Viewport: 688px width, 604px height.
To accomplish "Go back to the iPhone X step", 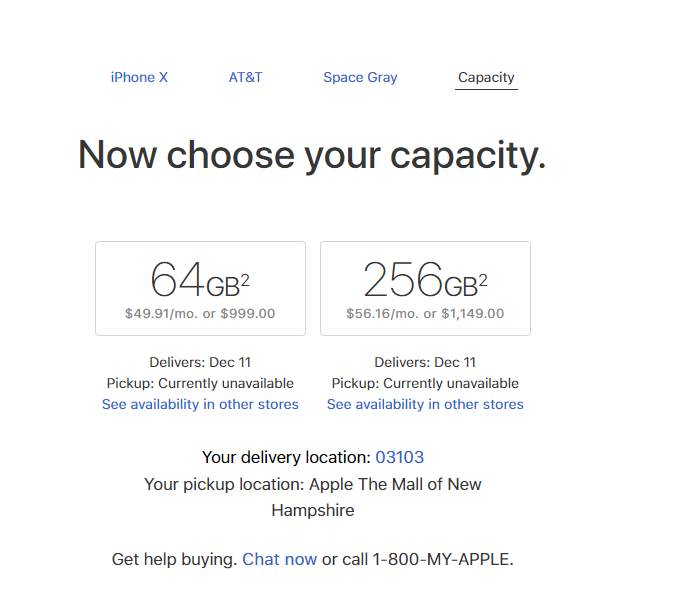I will pos(139,77).
